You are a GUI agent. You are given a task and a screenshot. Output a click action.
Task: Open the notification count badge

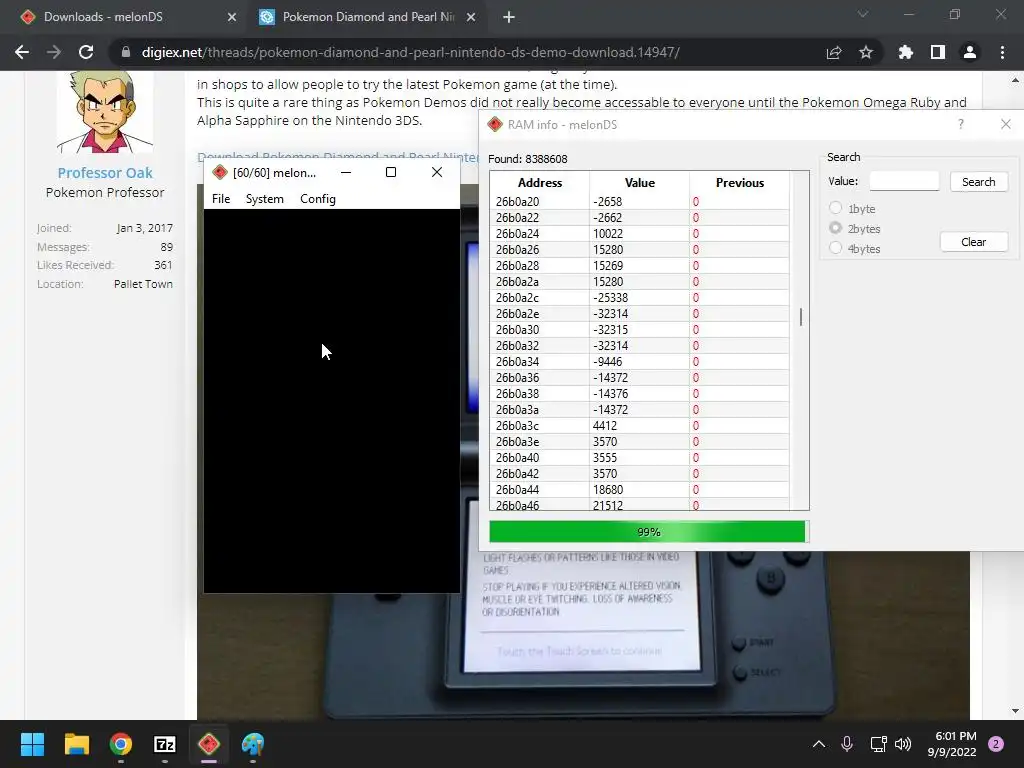(996, 744)
